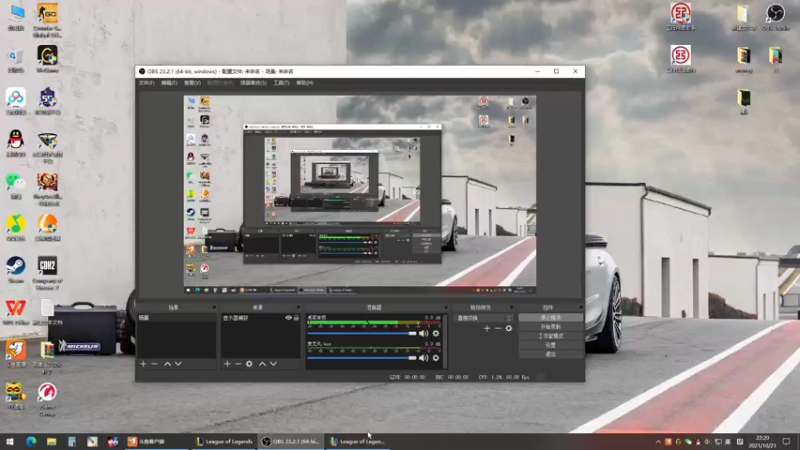Viewport: 800px width, 450px height.
Task: Undock the Mixer (混音器) panel using its header button
Action: [x=446, y=307]
